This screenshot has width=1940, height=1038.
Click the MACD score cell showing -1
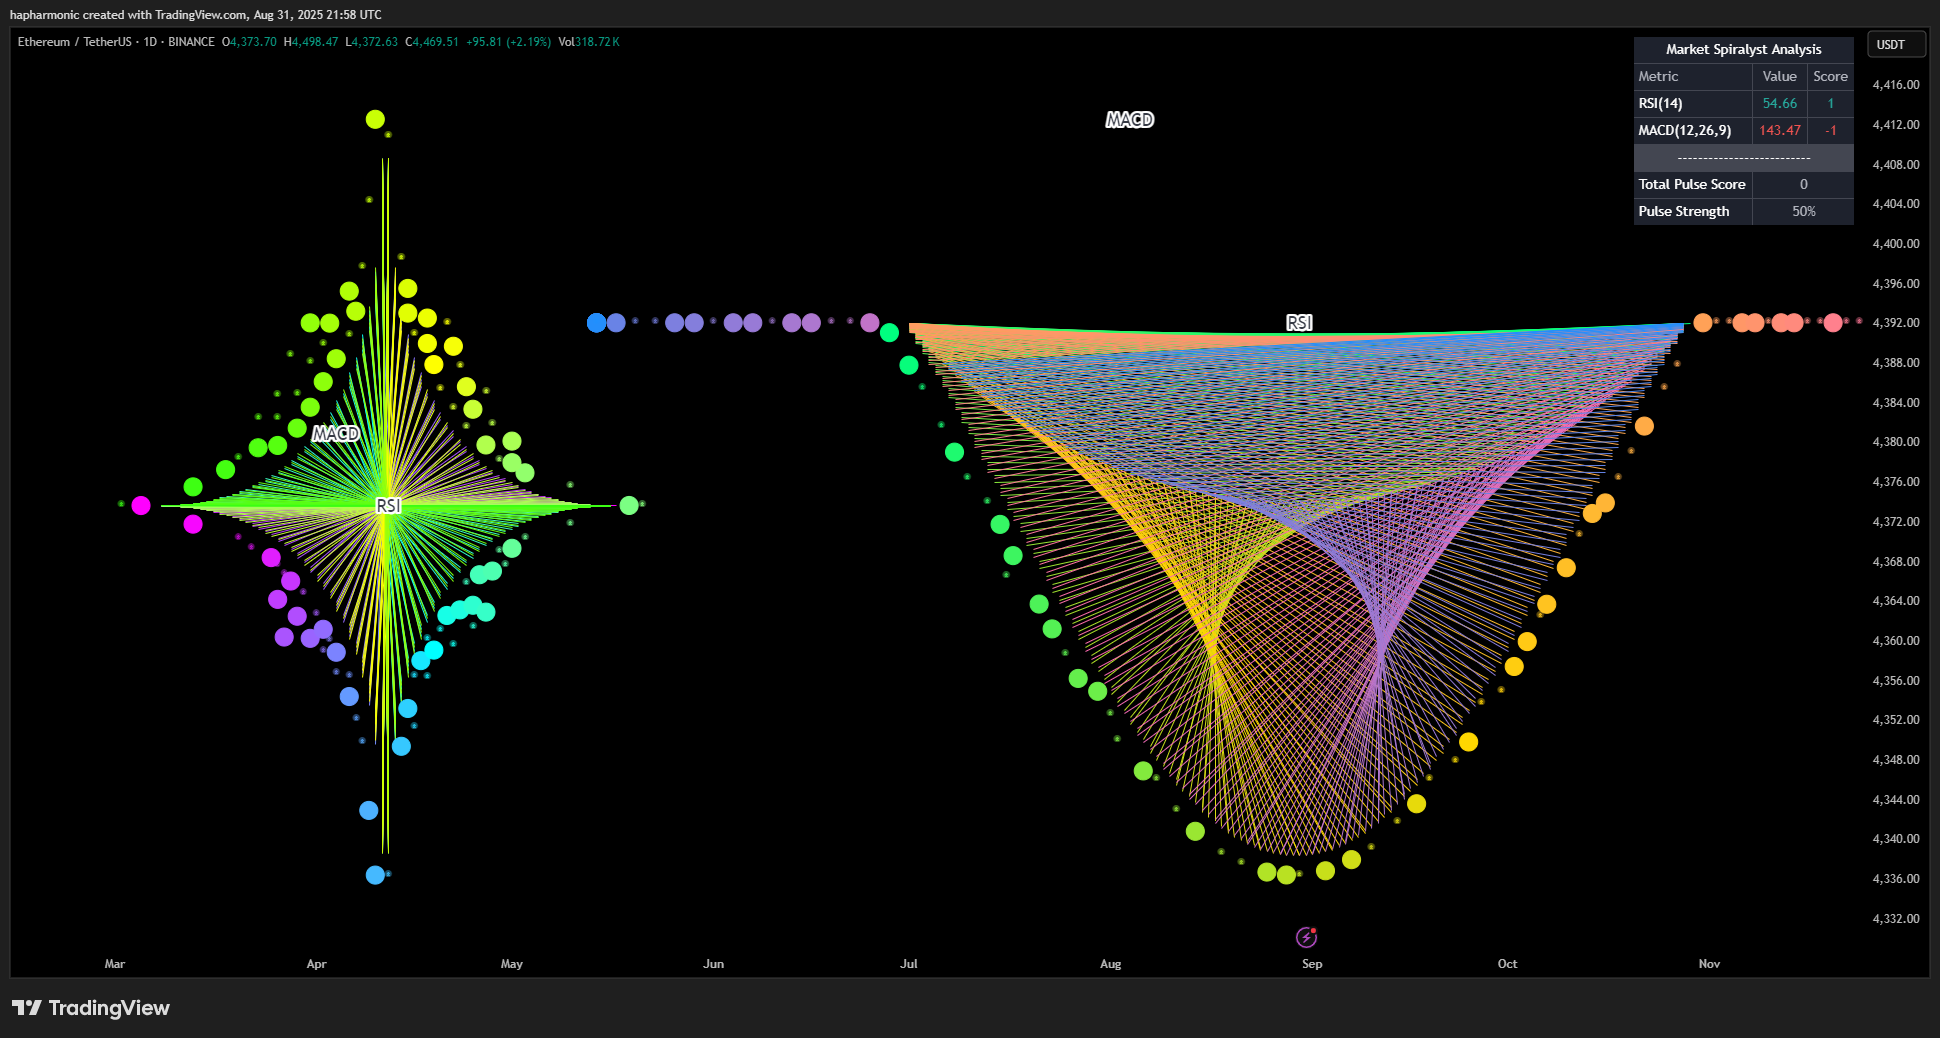(1830, 130)
